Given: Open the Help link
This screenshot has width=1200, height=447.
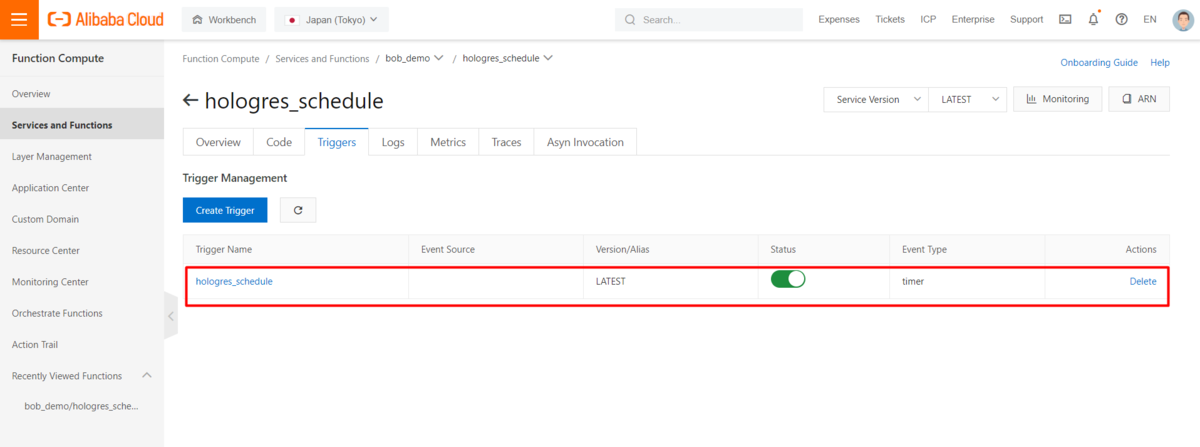Looking at the screenshot, I should [x=1160, y=62].
